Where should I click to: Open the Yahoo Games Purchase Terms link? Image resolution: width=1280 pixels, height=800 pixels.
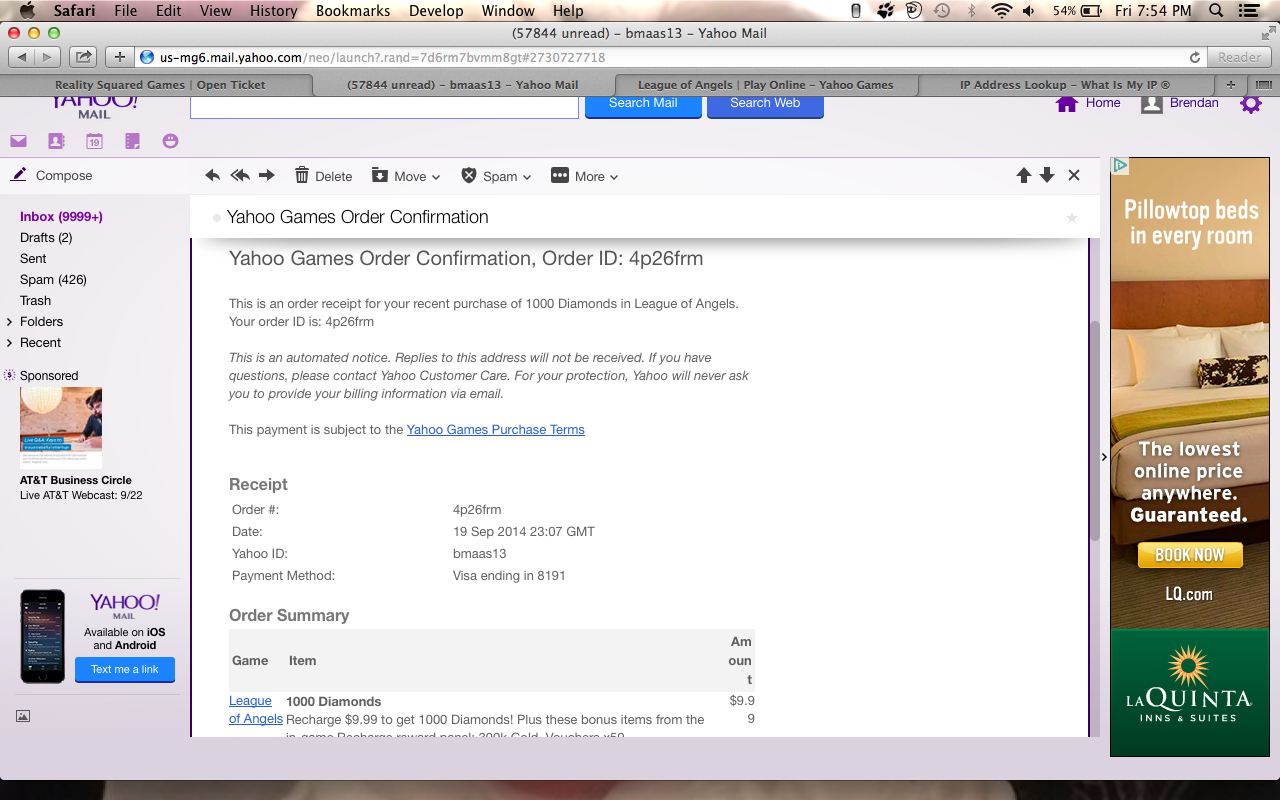click(495, 430)
